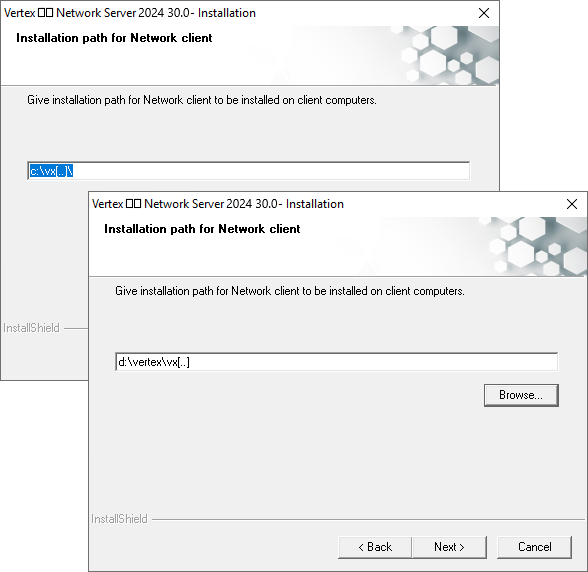Click the InstallShield label in background dialog
This screenshot has height=572, width=588.
tap(32, 328)
